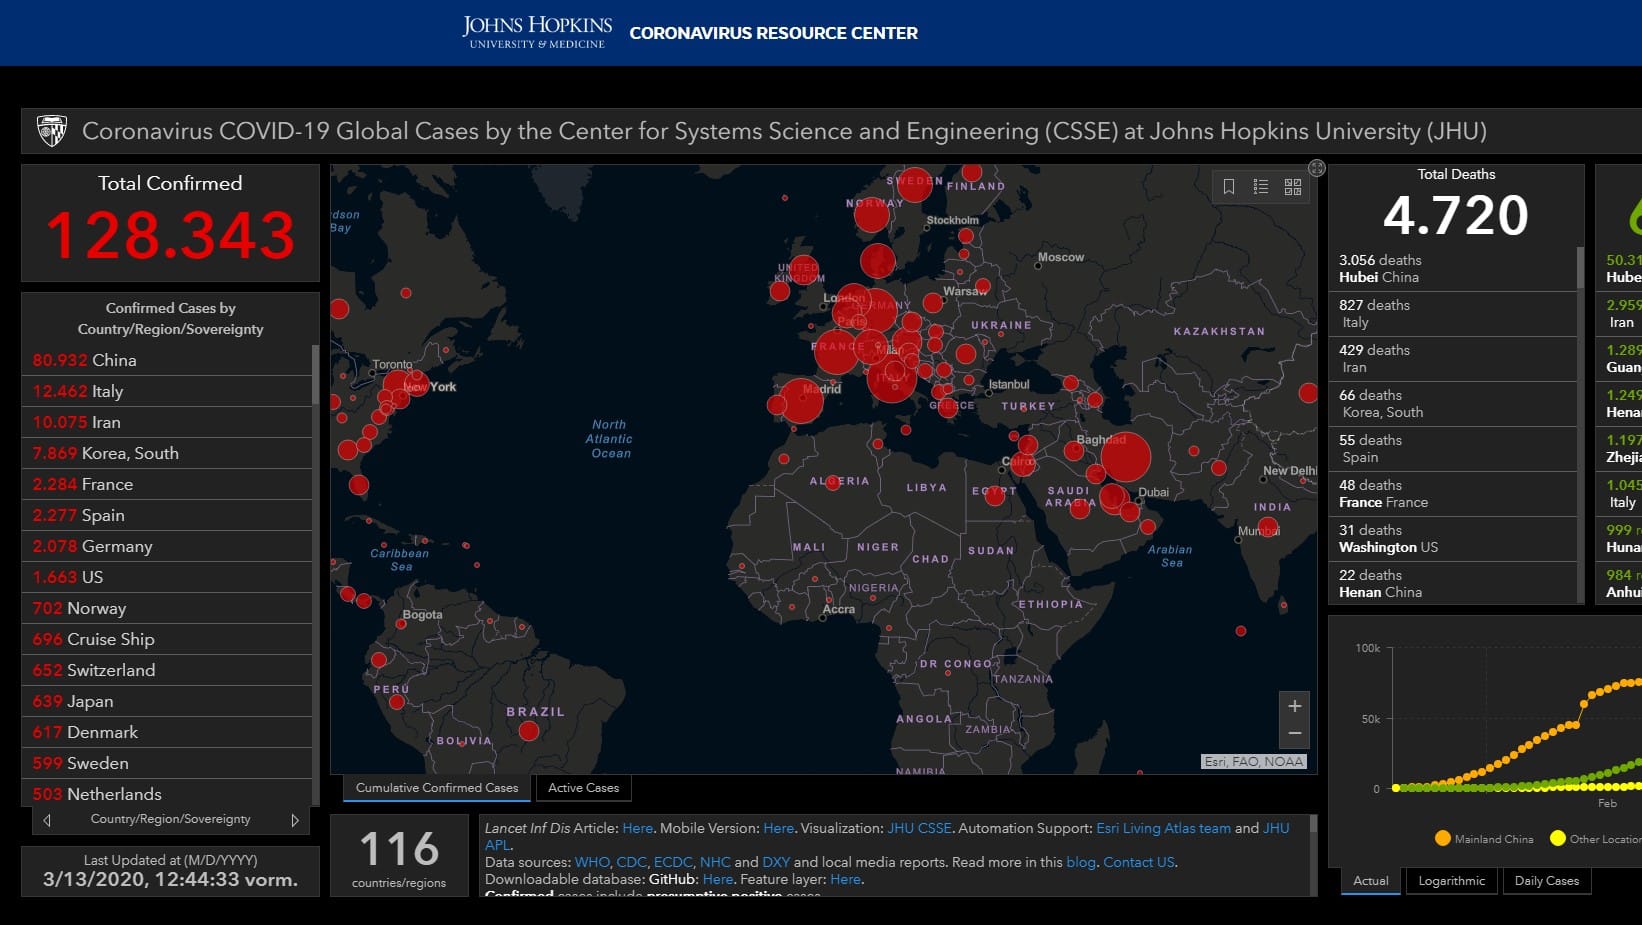Go to next country list page arrow
Image resolution: width=1642 pixels, height=925 pixels.
[295, 820]
